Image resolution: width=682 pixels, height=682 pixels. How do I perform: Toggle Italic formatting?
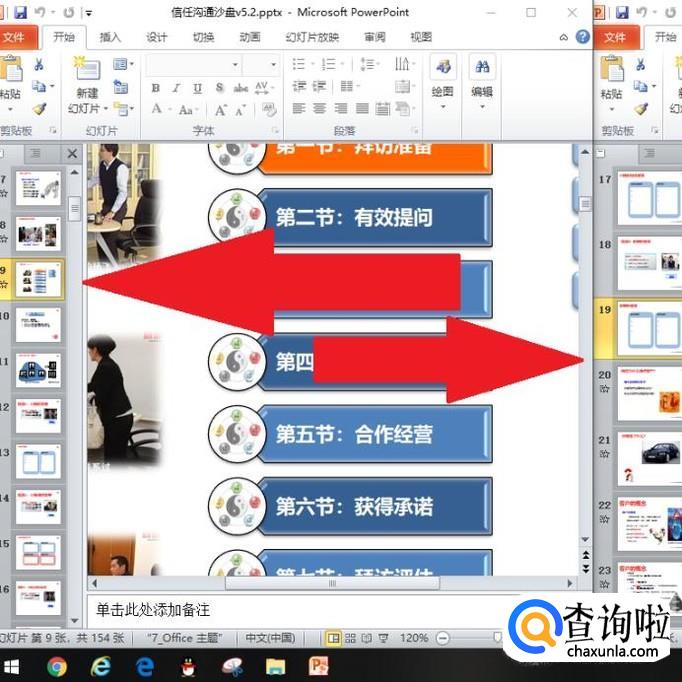point(176,88)
